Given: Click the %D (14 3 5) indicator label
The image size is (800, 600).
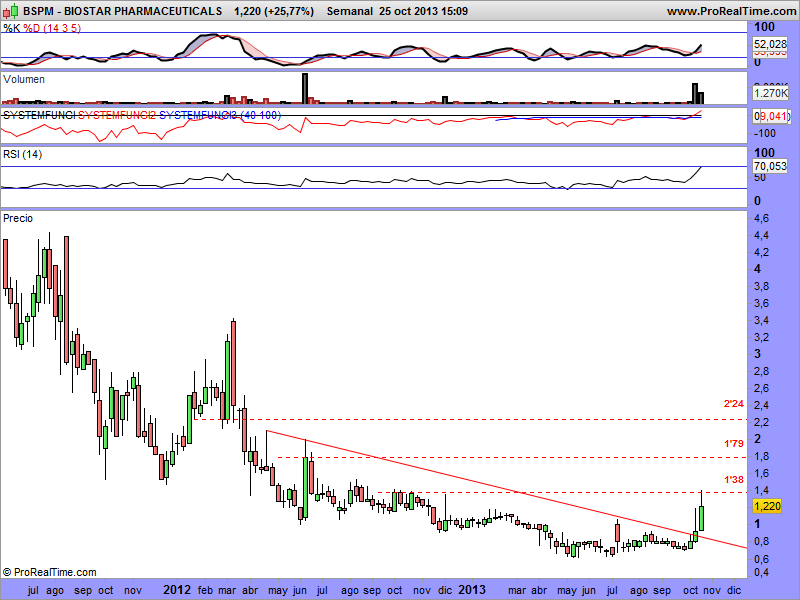Looking at the screenshot, I should pos(52,29).
